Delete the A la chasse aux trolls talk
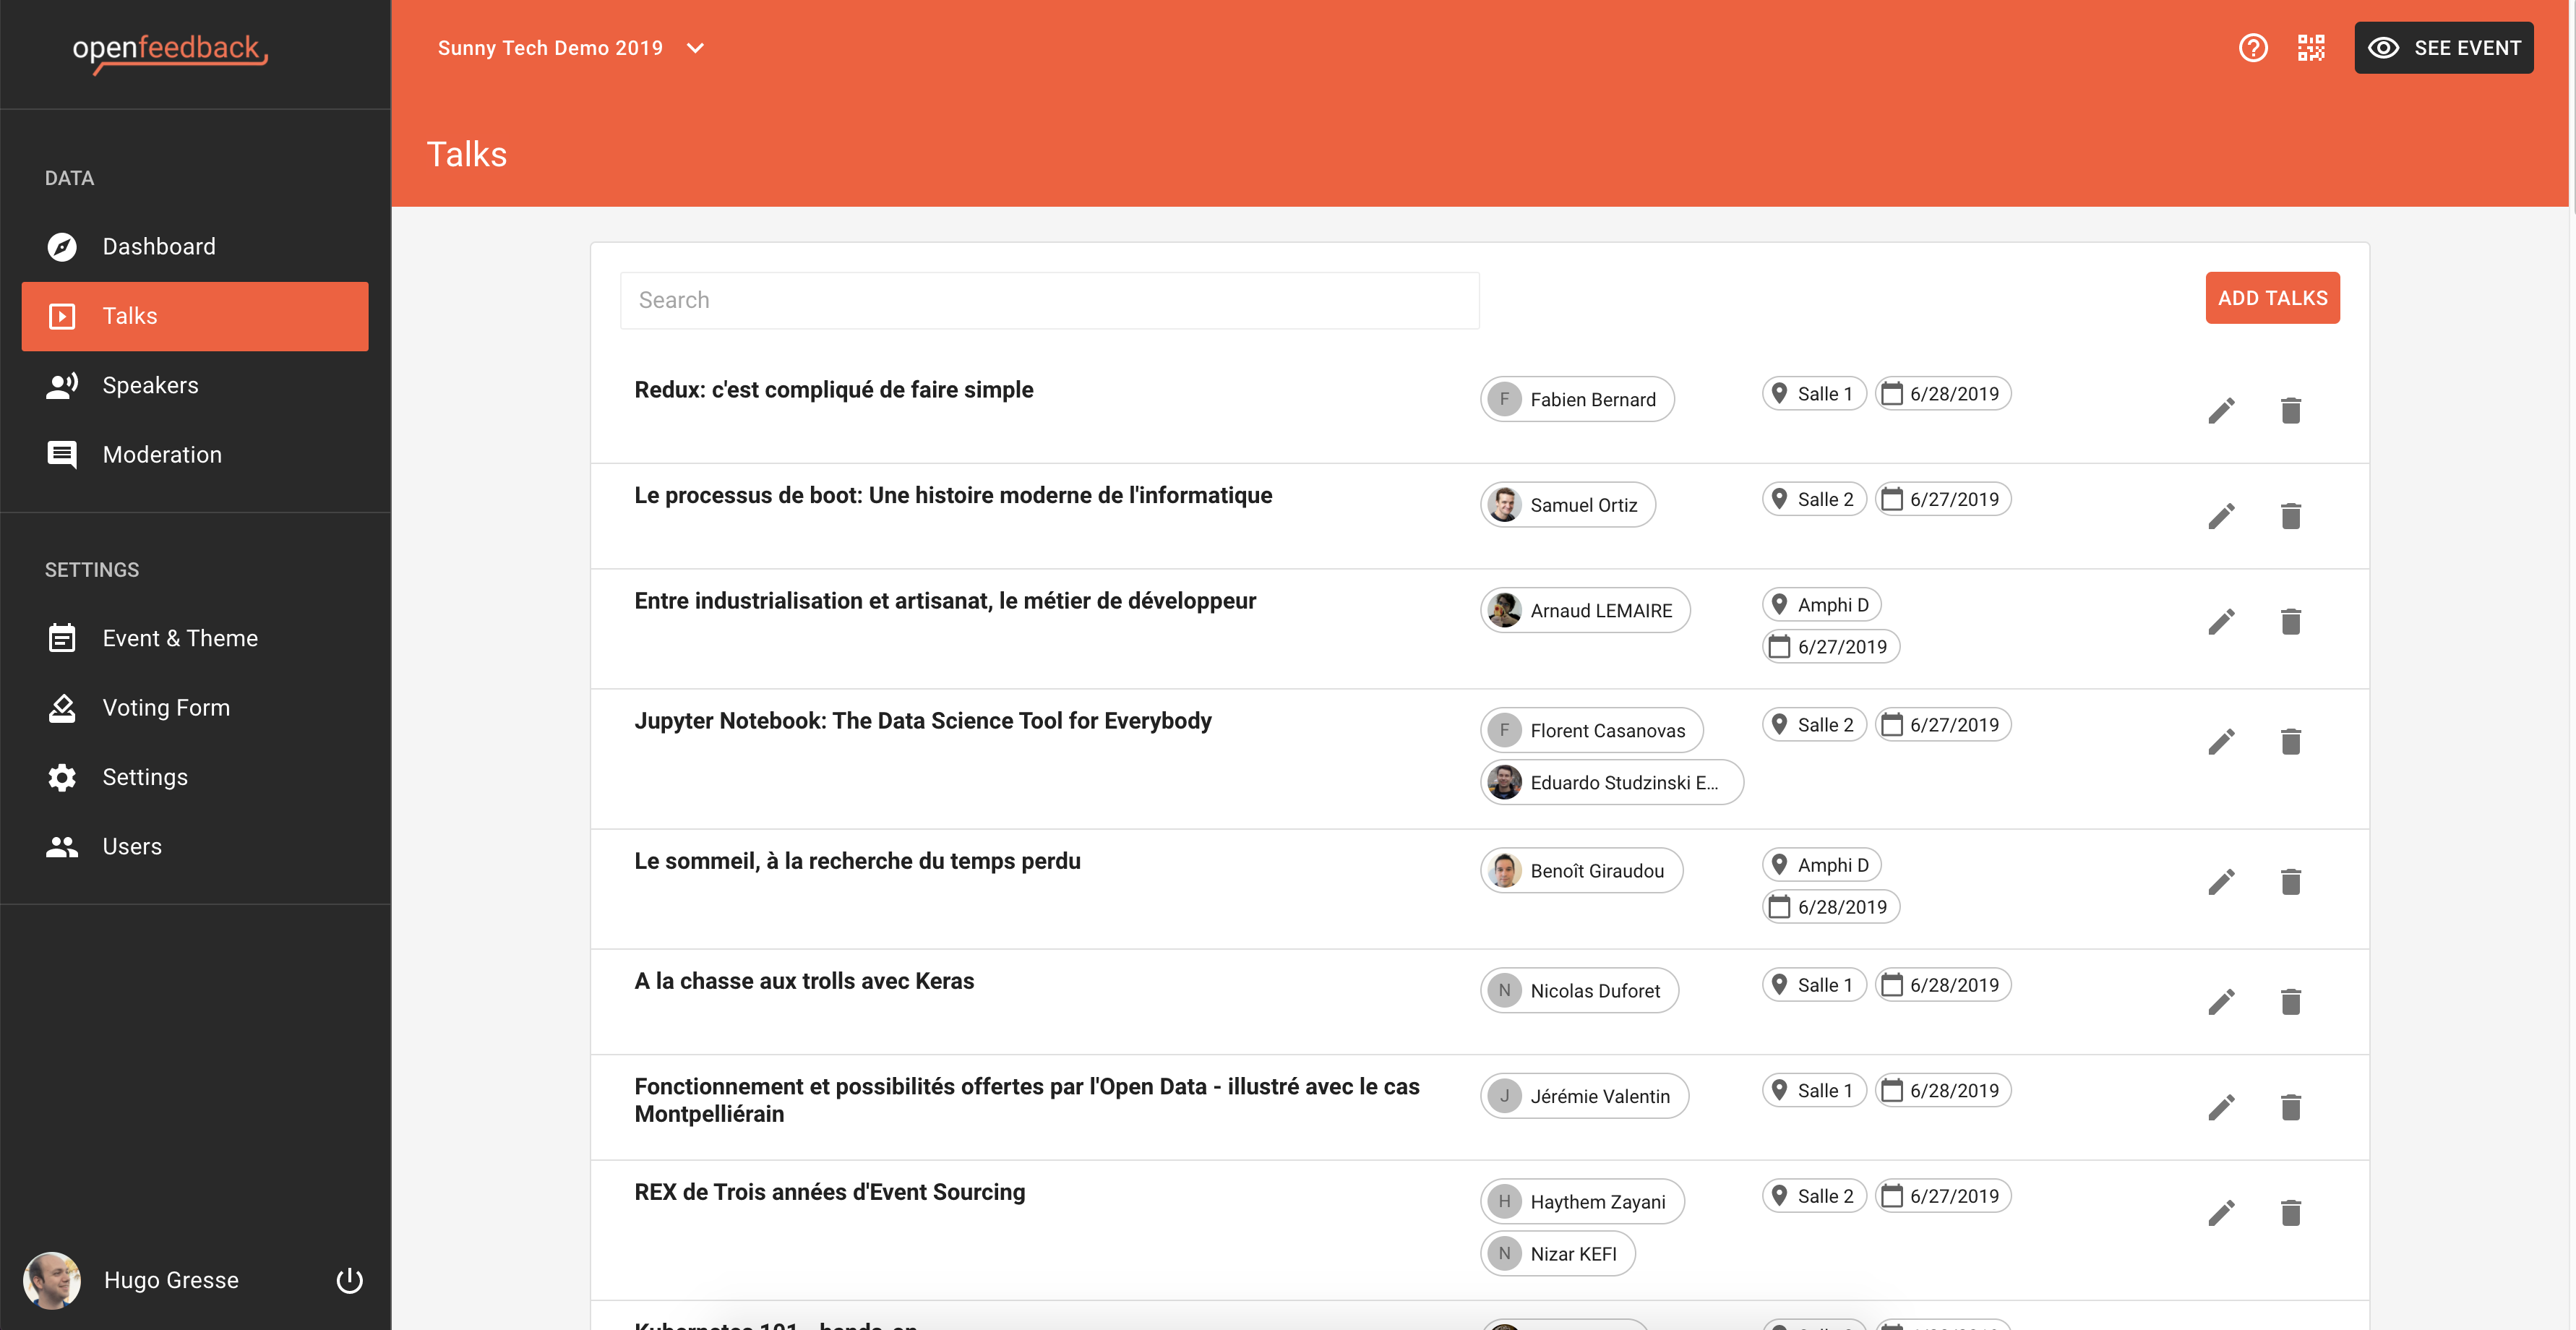The image size is (2576, 1330). click(2291, 1002)
